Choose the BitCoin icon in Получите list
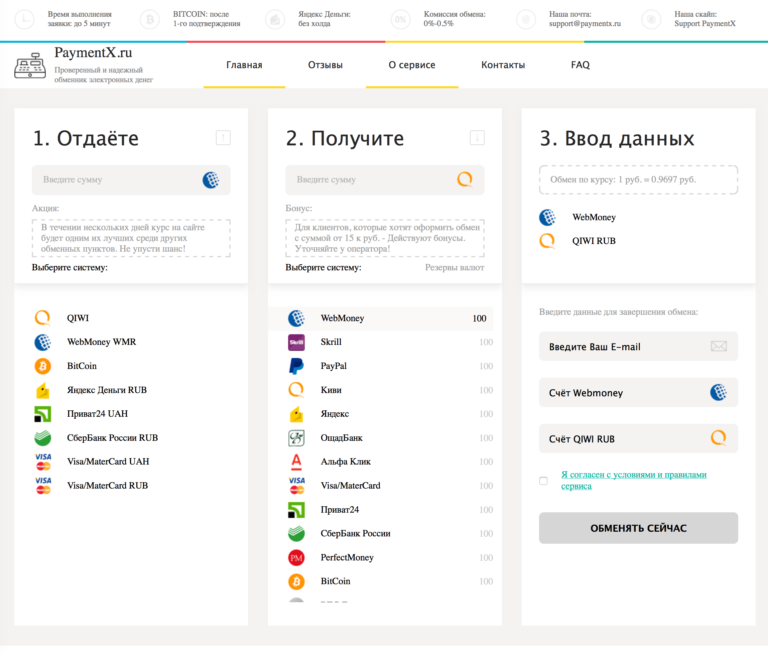The image size is (768, 653). (x=296, y=581)
